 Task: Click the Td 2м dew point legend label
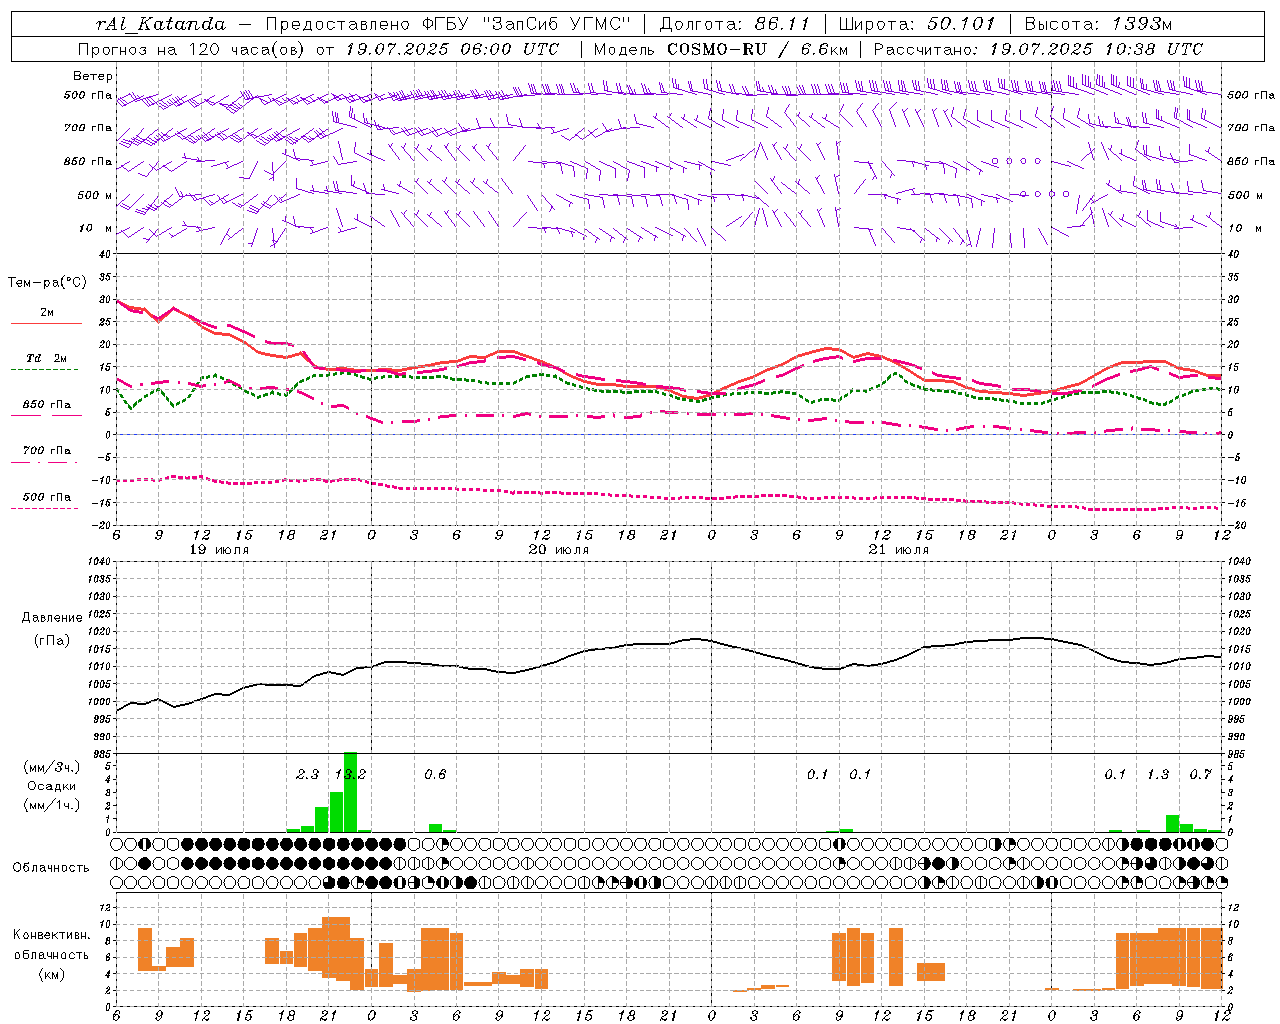(46, 358)
